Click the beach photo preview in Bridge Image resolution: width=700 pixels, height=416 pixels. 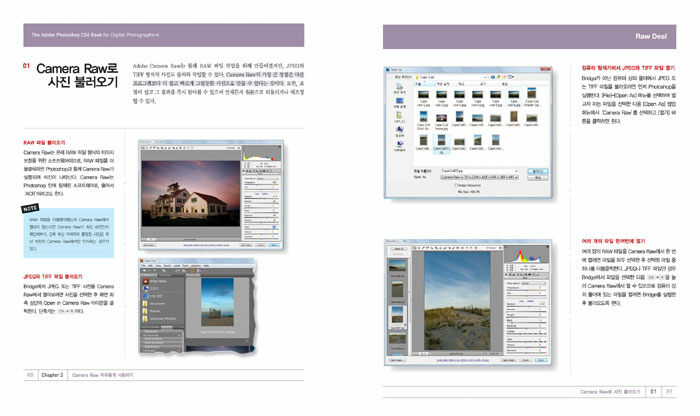tap(217, 302)
